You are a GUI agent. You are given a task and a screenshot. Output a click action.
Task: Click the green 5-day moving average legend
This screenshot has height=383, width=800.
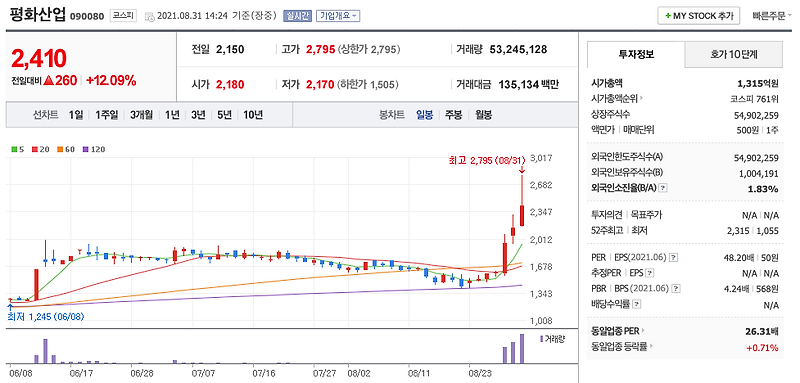click(x=18, y=150)
